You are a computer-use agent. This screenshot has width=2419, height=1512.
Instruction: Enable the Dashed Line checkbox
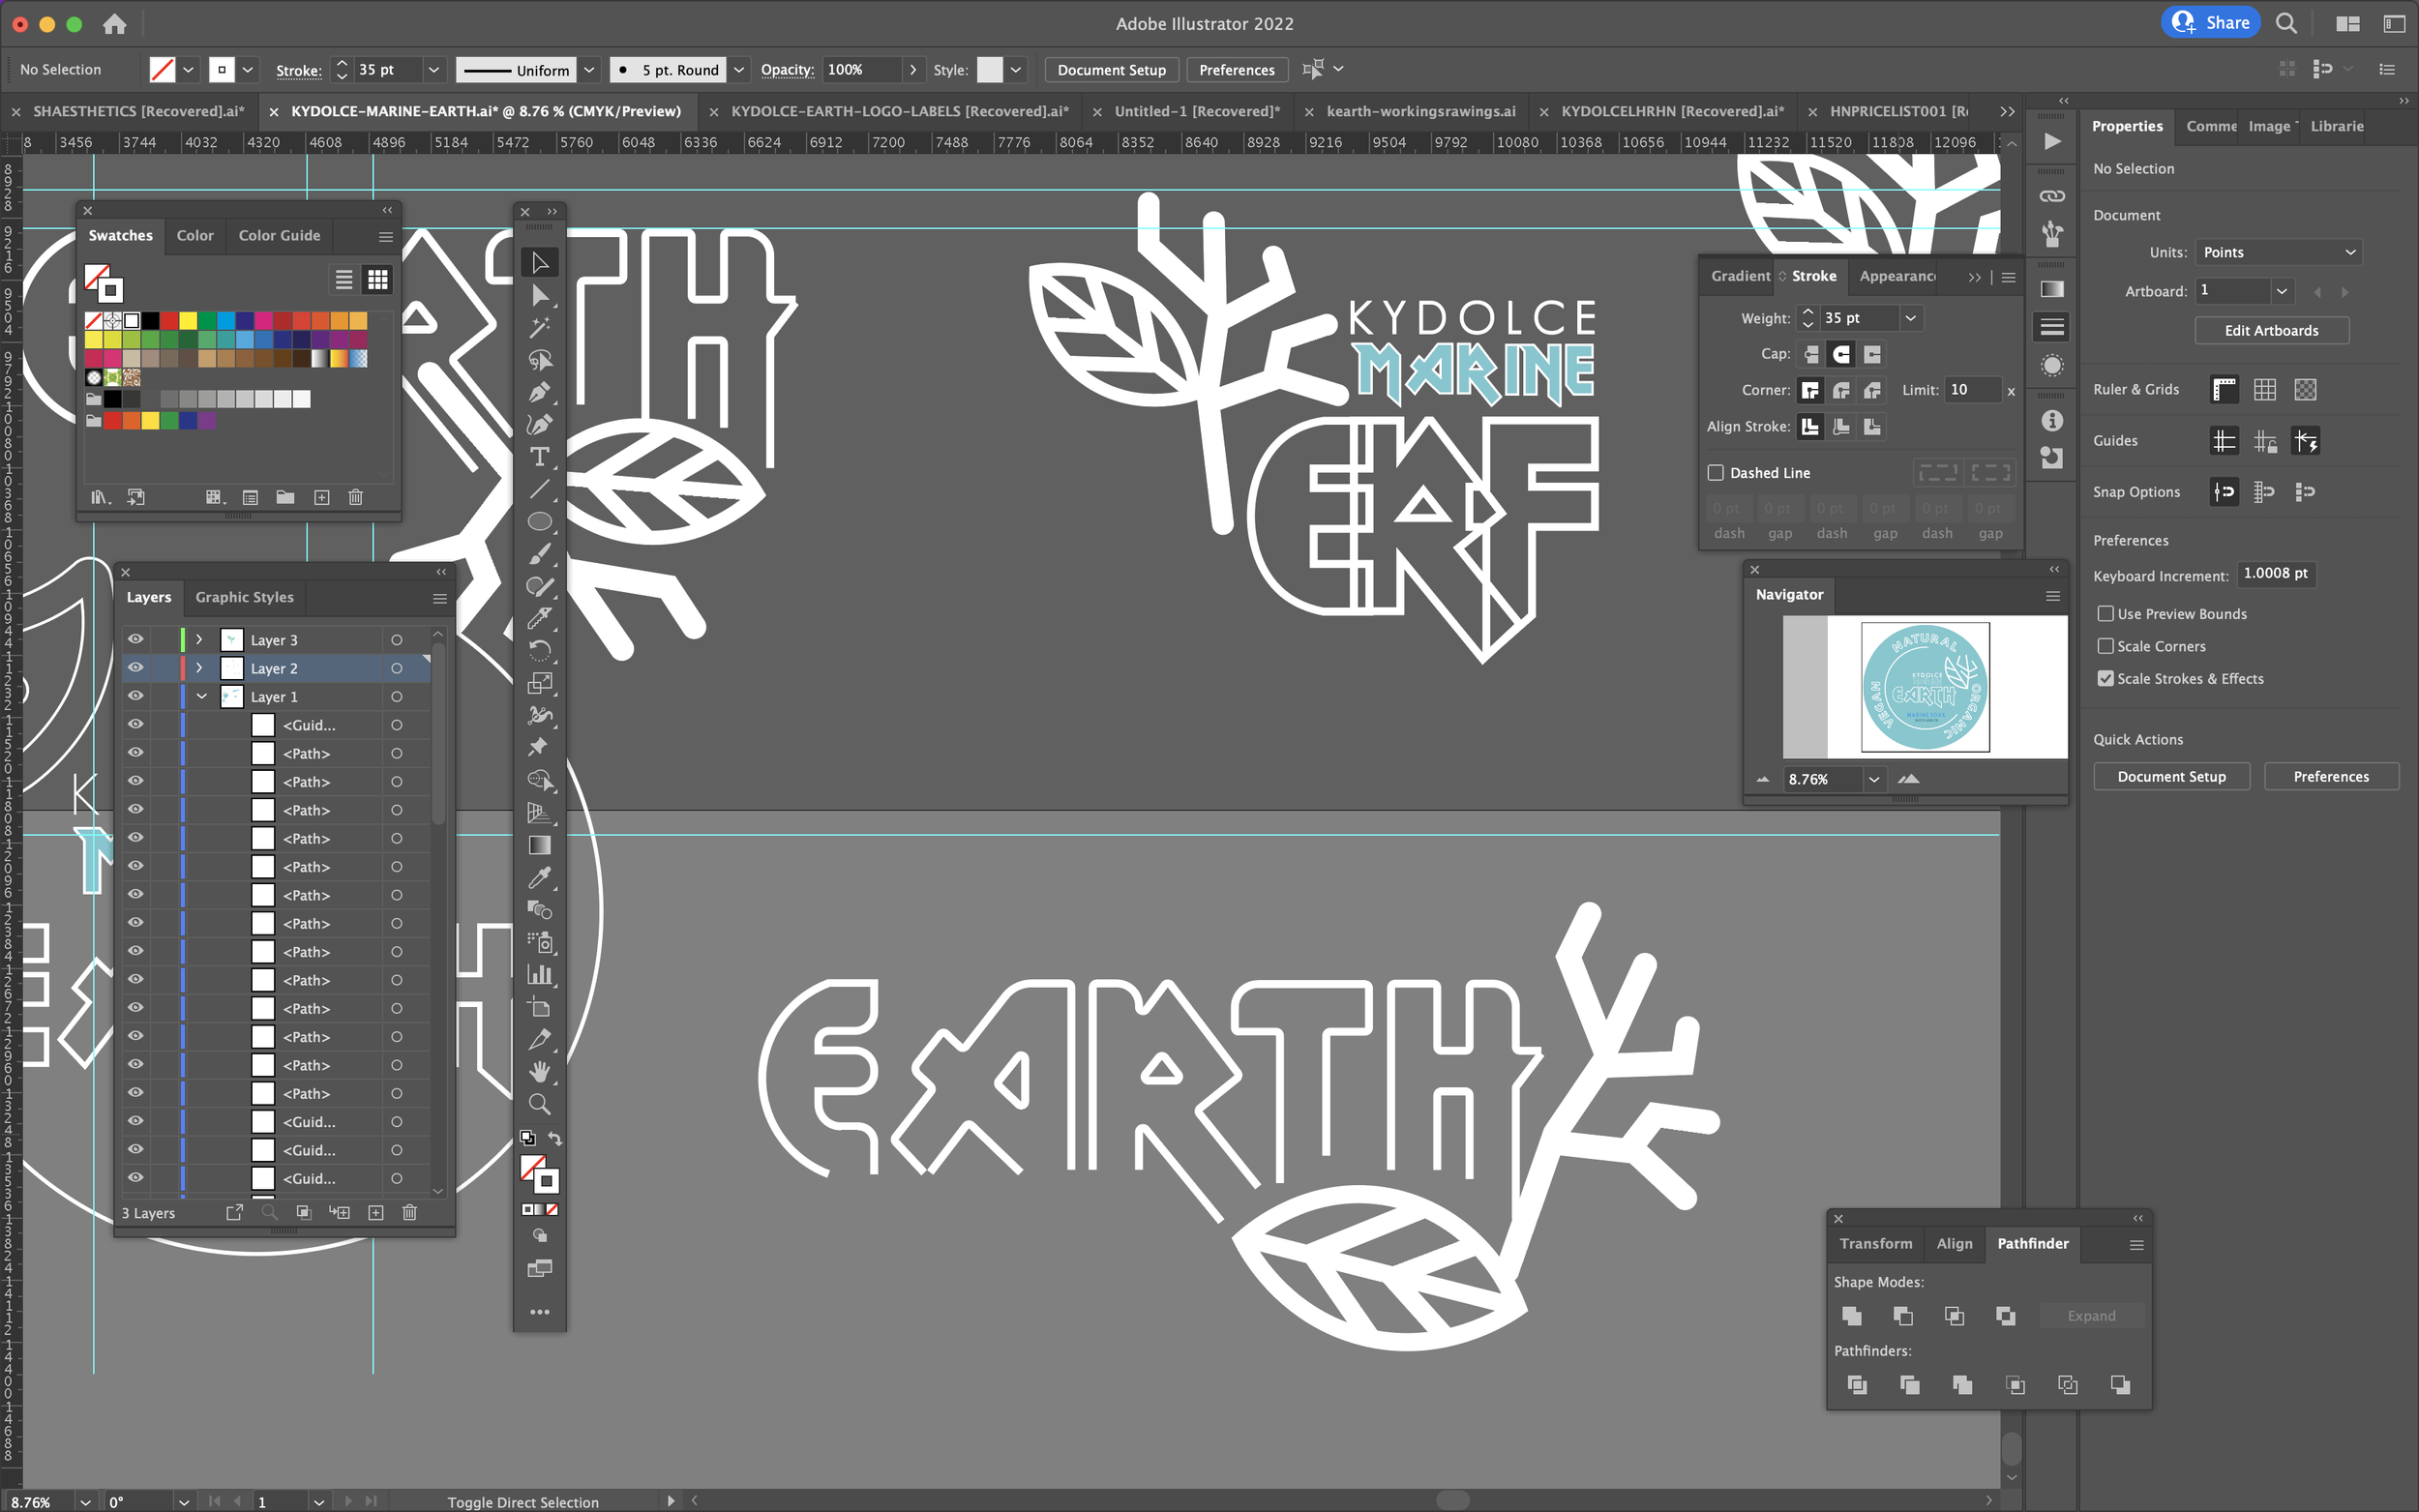pos(1716,472)
